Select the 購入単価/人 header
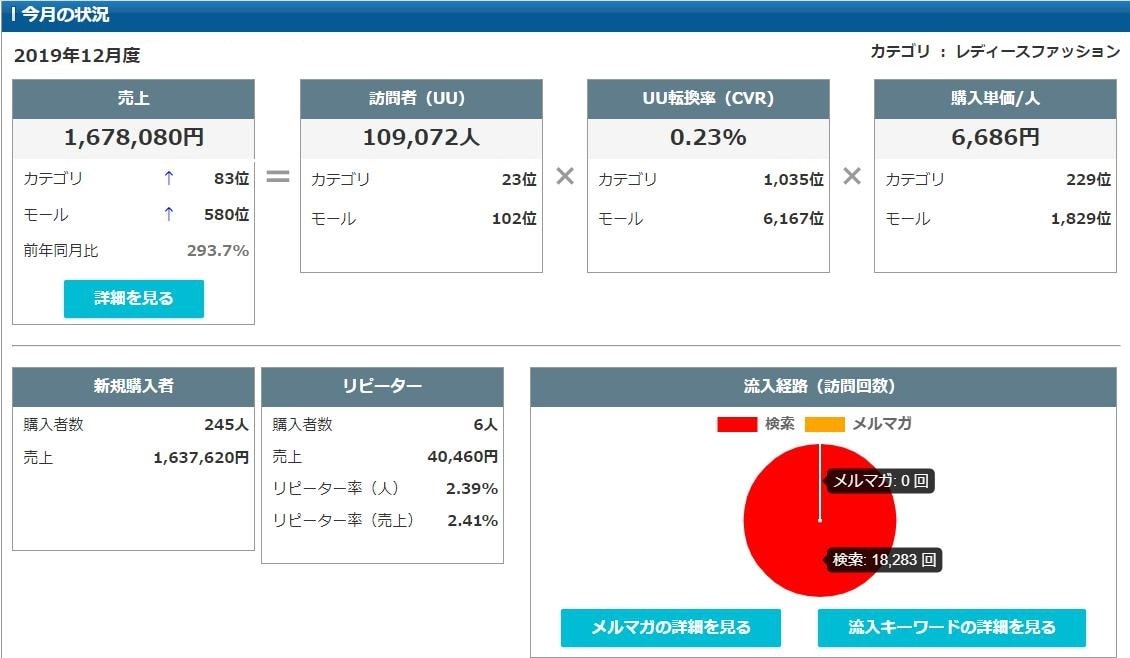 coord(995,99)
